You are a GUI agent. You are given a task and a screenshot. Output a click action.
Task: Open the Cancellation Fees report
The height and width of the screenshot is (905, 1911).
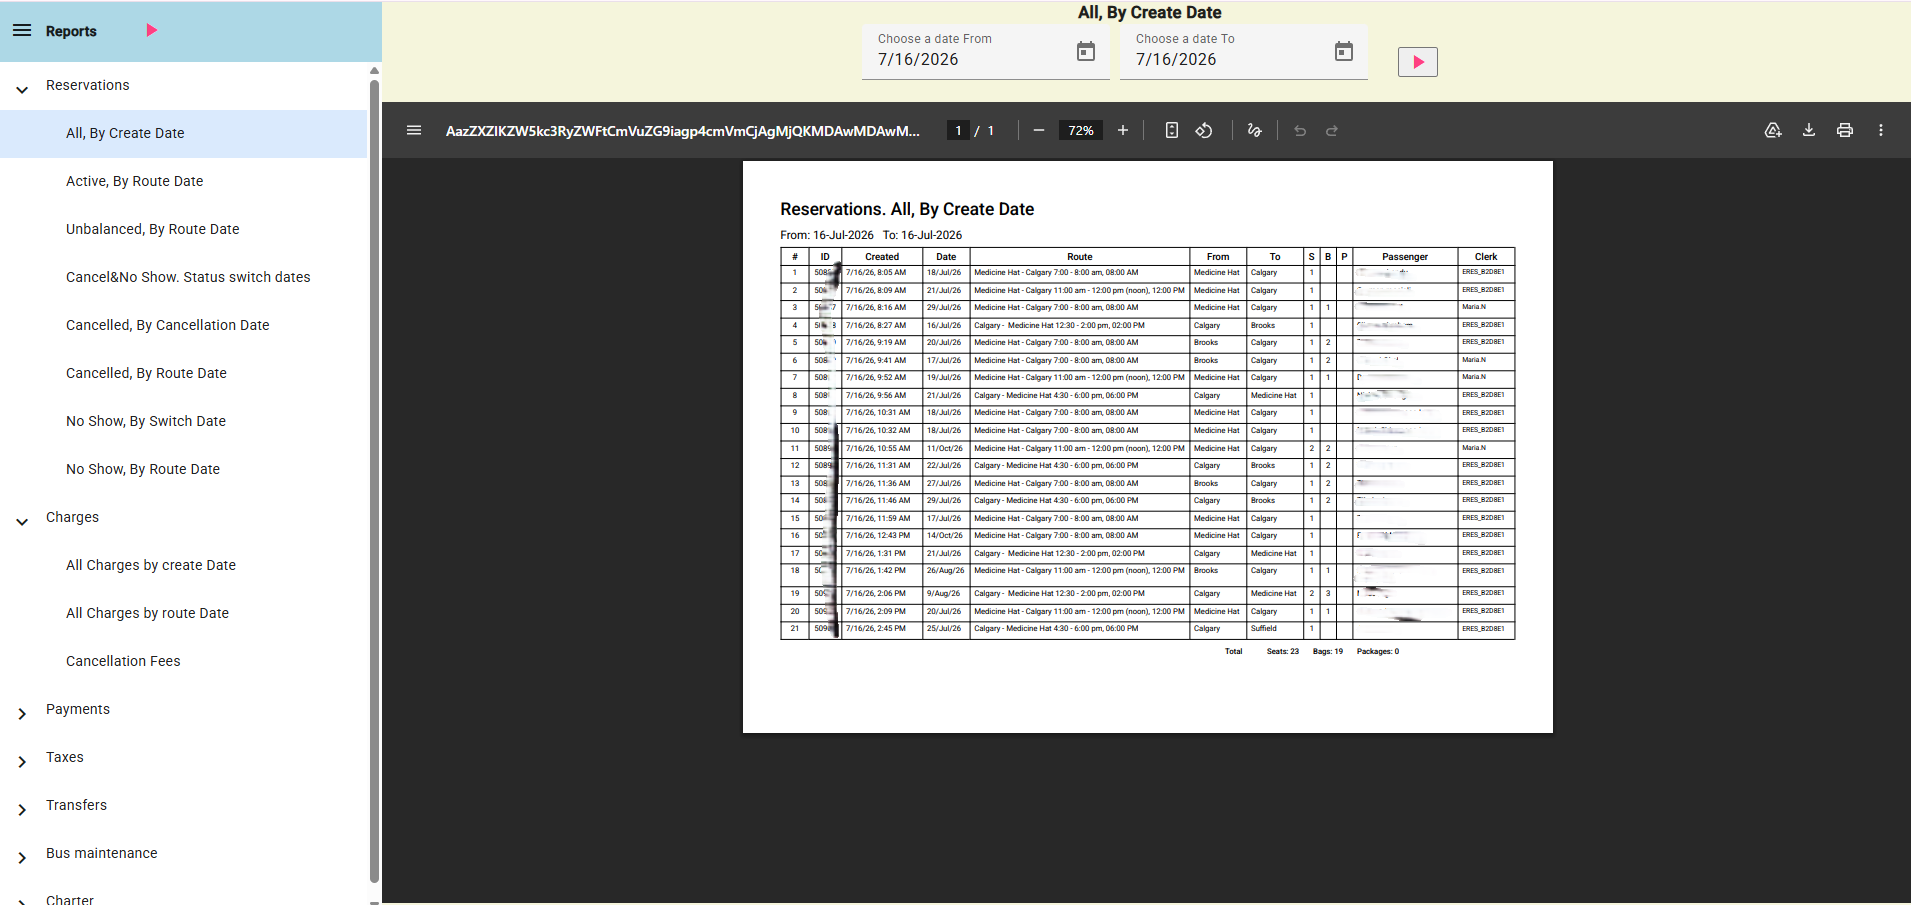[x=183, y=661]
